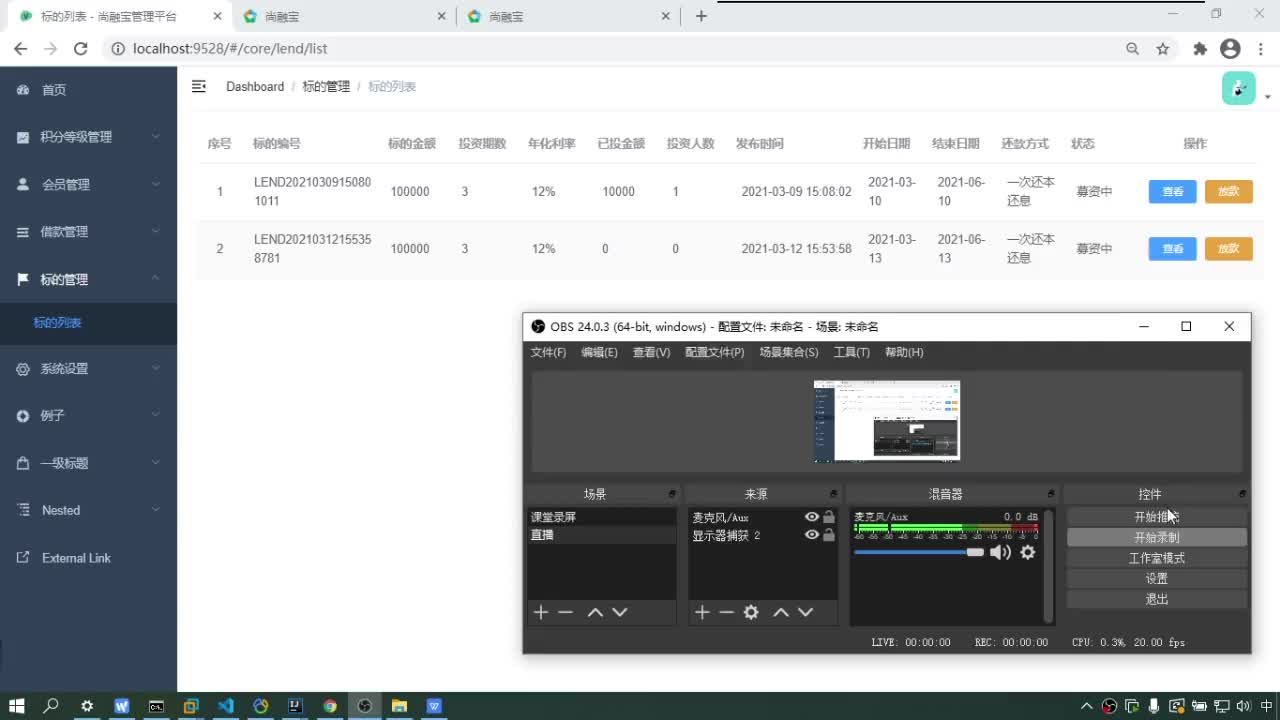1280x720 pixels.
Task: Click 退出 button in OBS
Action: click(1157, 599)
